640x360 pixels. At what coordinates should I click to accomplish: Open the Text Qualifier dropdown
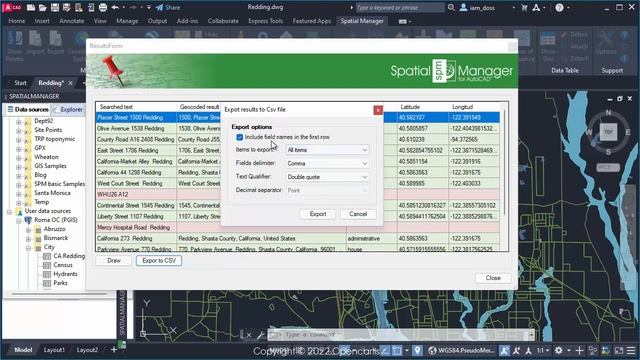[x=327, y=177]
